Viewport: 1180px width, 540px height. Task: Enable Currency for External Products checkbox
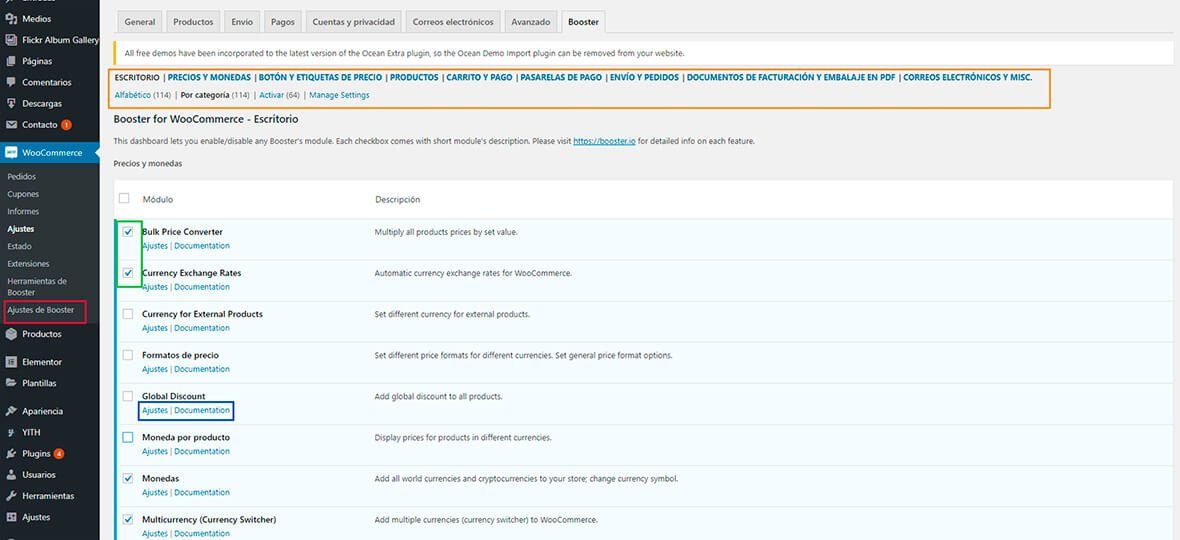(x=128, y=314)
